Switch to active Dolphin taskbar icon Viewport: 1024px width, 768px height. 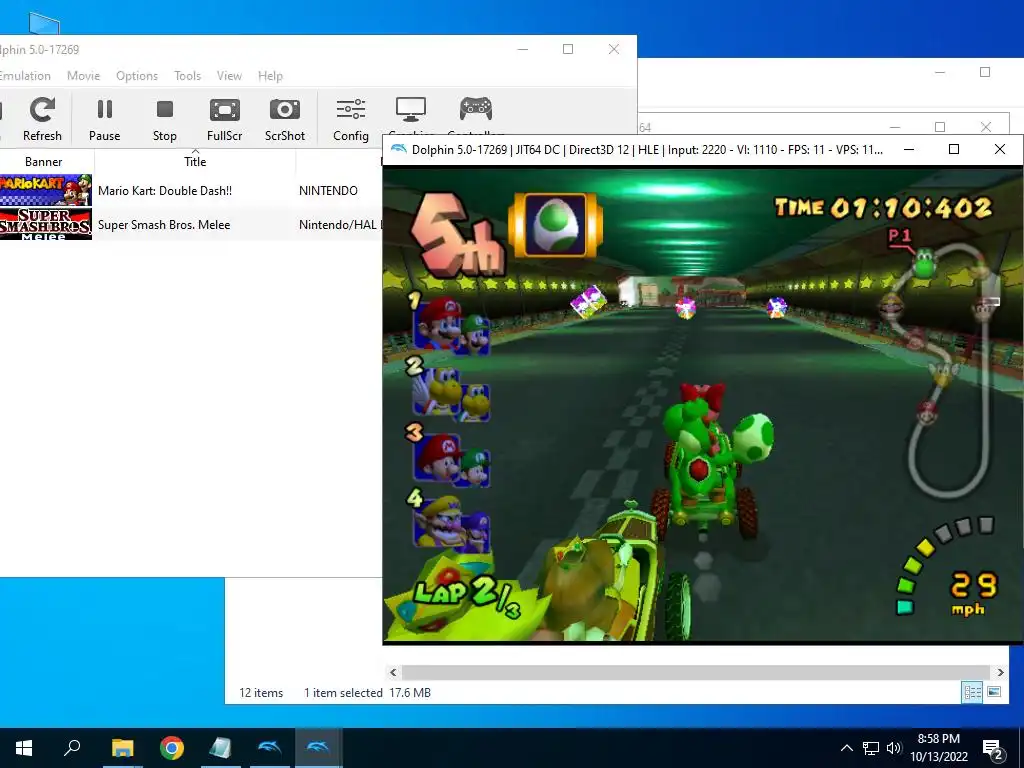[x=319, y=748]
